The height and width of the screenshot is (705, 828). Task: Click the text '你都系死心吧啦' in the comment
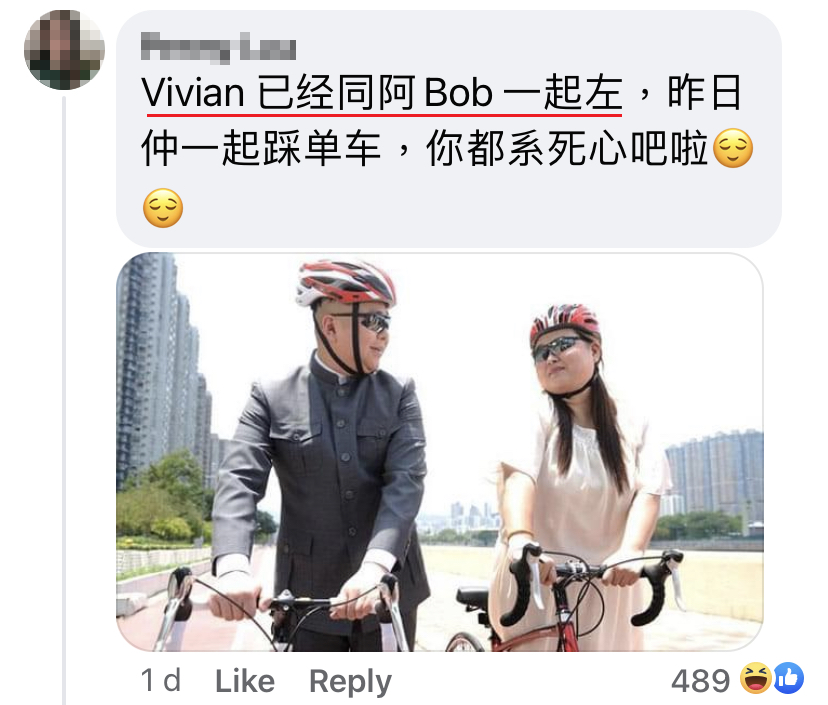[567, 149]
